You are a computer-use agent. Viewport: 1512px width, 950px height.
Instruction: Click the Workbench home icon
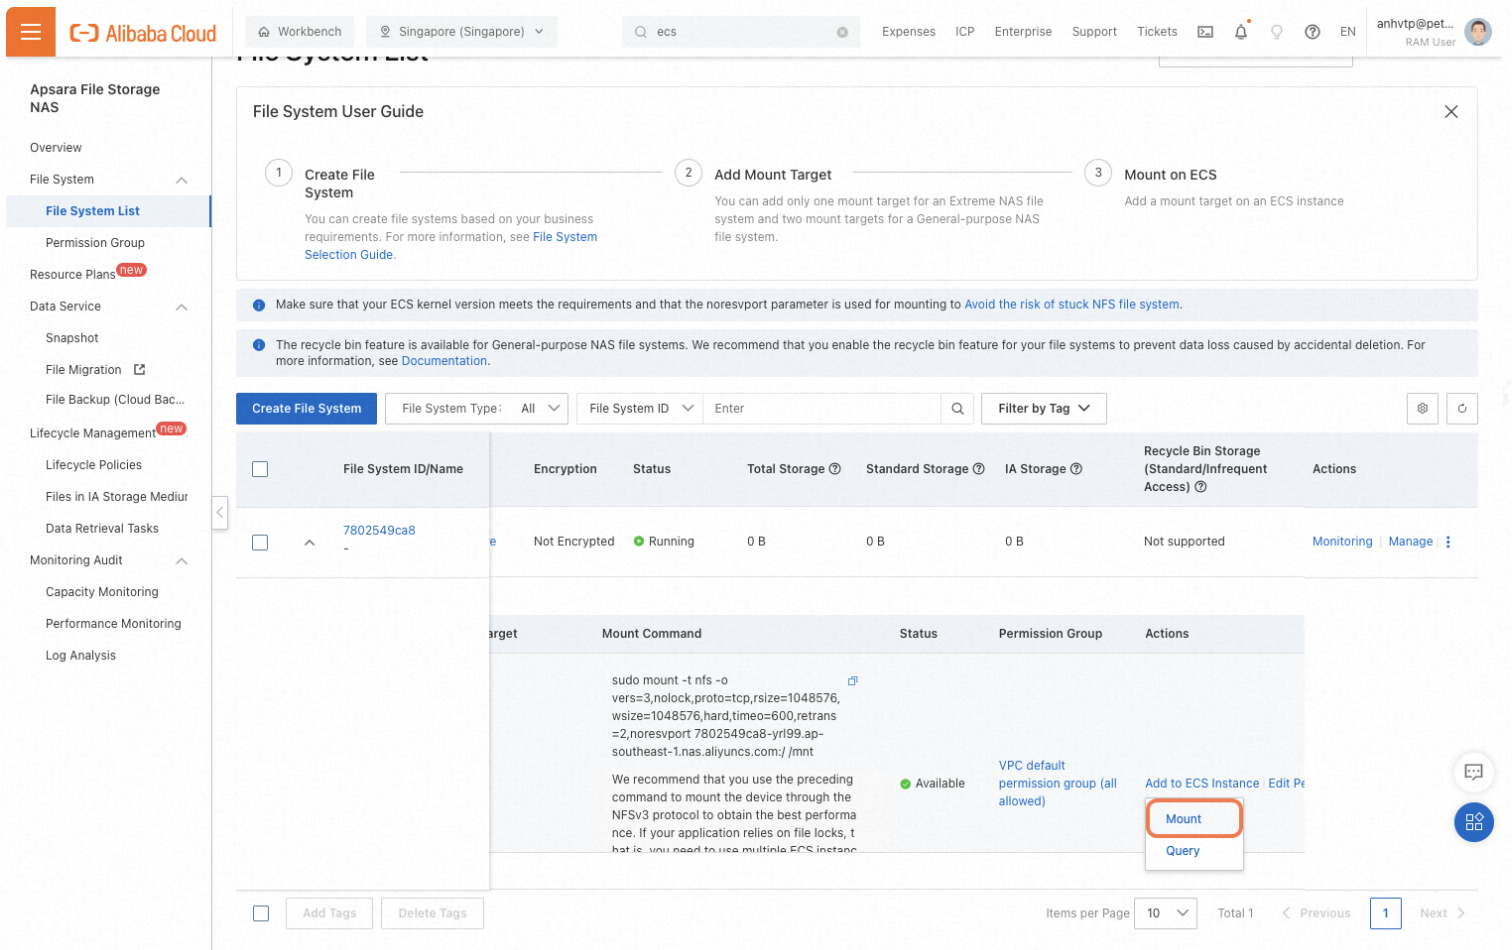click(264, 32)
